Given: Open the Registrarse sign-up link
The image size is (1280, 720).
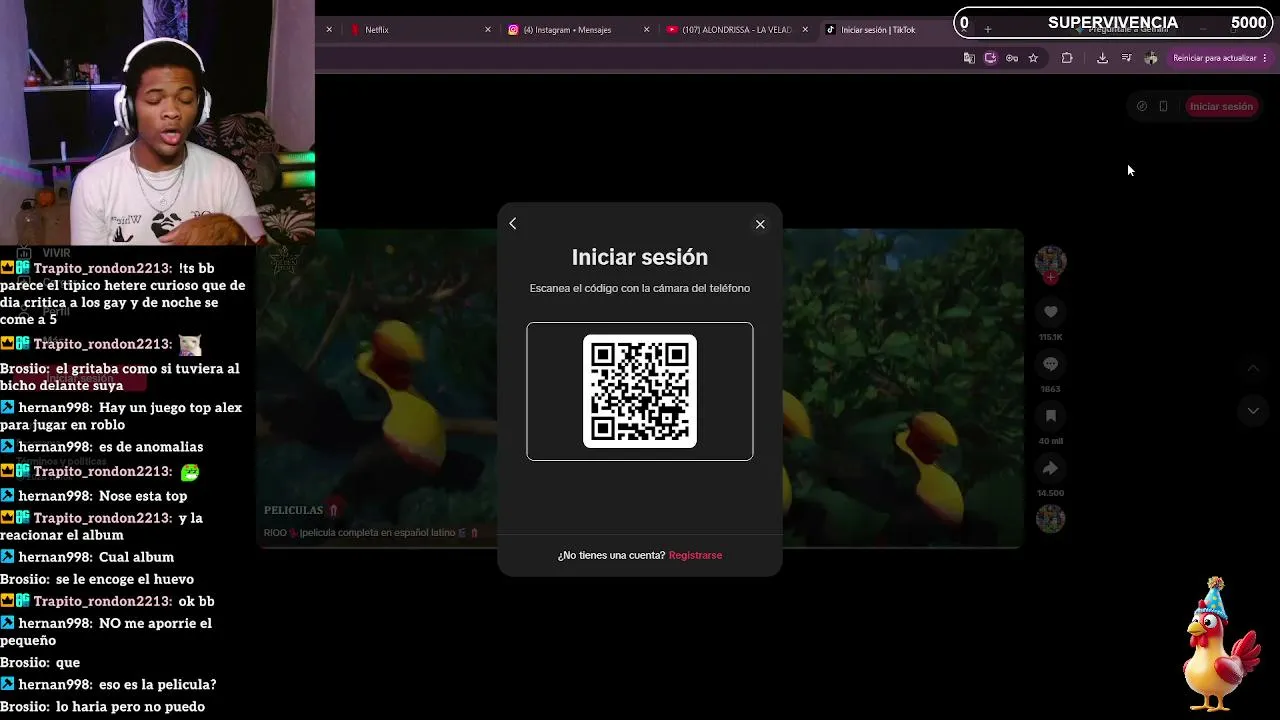Looking at the screenshot, I should 695,555.
